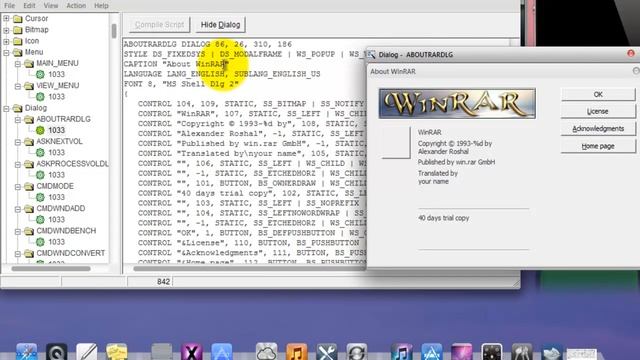The height and width of the screenshot is (360, 640).
Task: Select the CMDMODE folder icon
Action: pos(29,187)
